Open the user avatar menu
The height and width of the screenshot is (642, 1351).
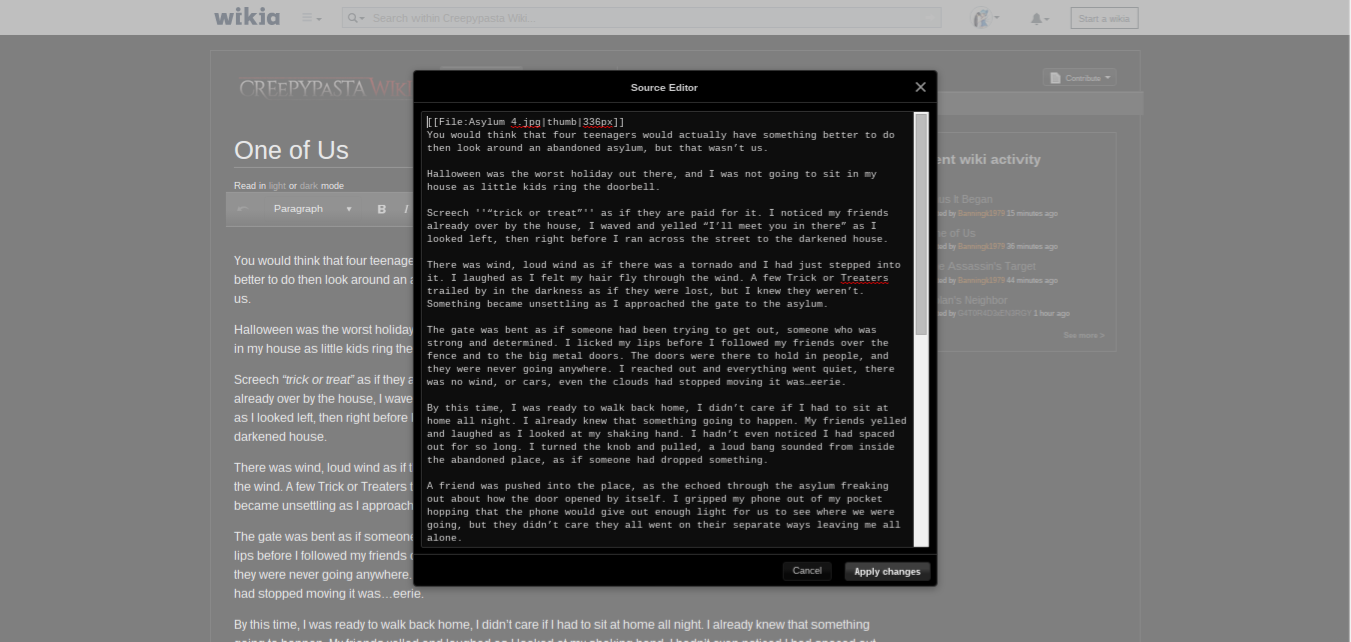[985, 18]
